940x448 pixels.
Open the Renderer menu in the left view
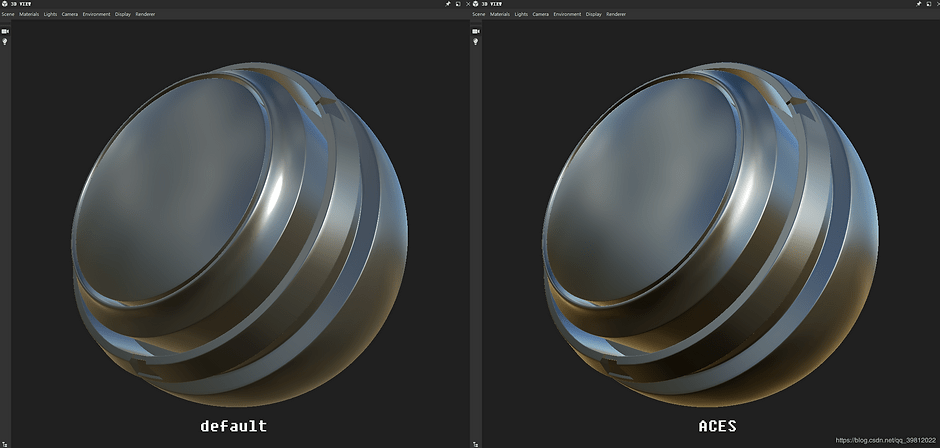click(145, 15)
